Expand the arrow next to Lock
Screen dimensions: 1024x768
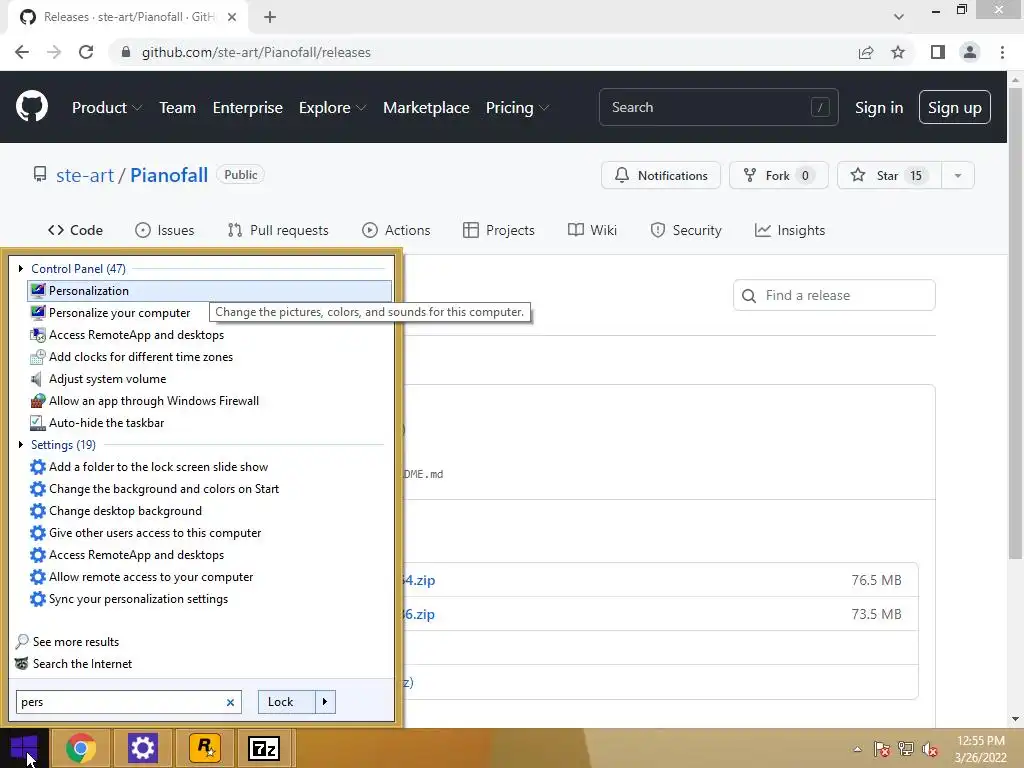[x=325, y=702]
